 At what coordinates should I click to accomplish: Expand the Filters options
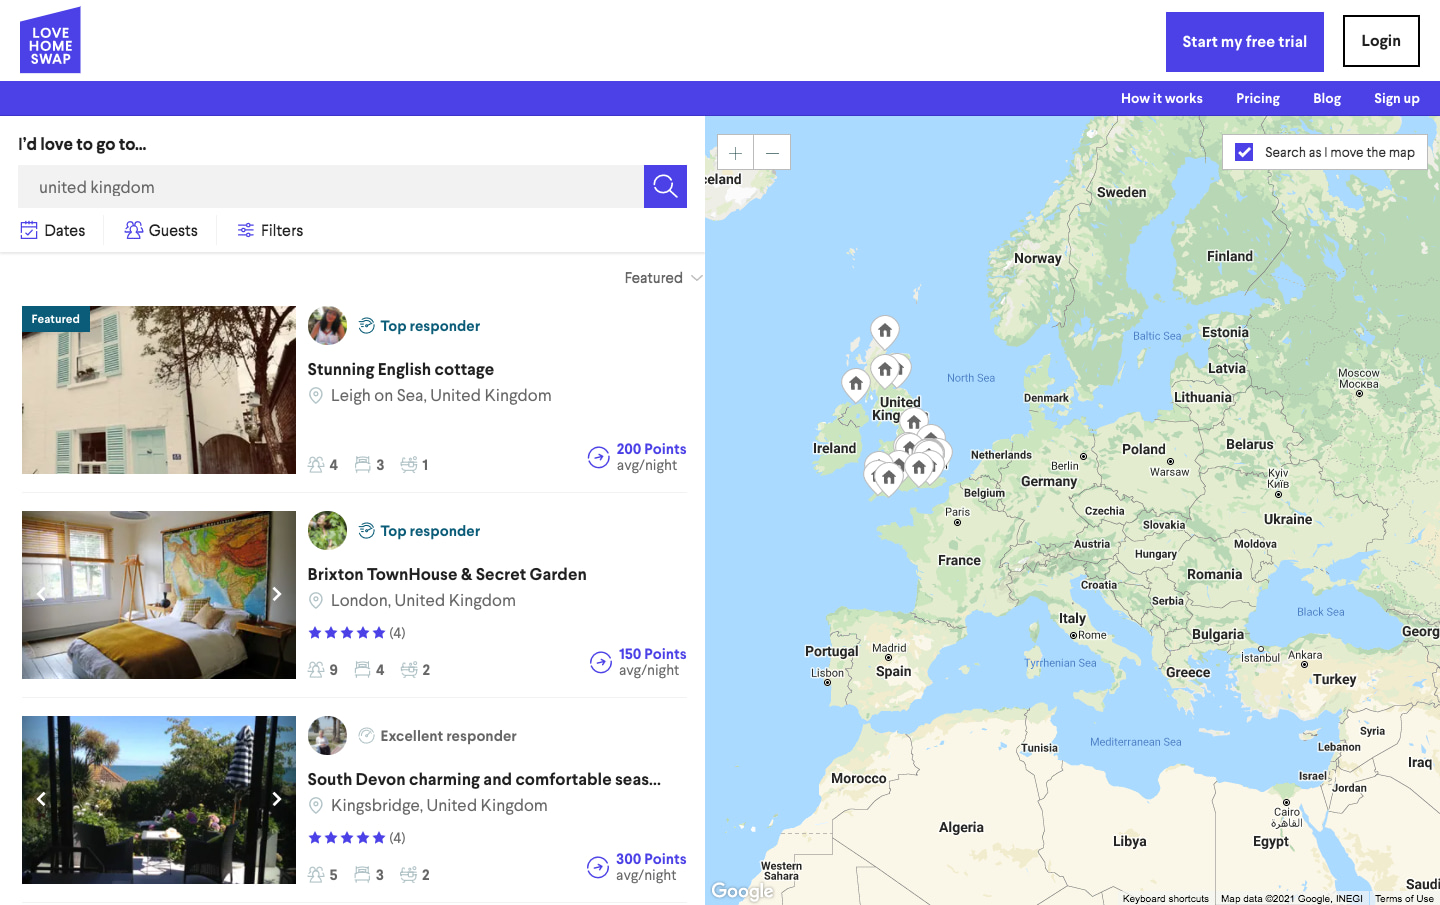click(x=270, y=230)
